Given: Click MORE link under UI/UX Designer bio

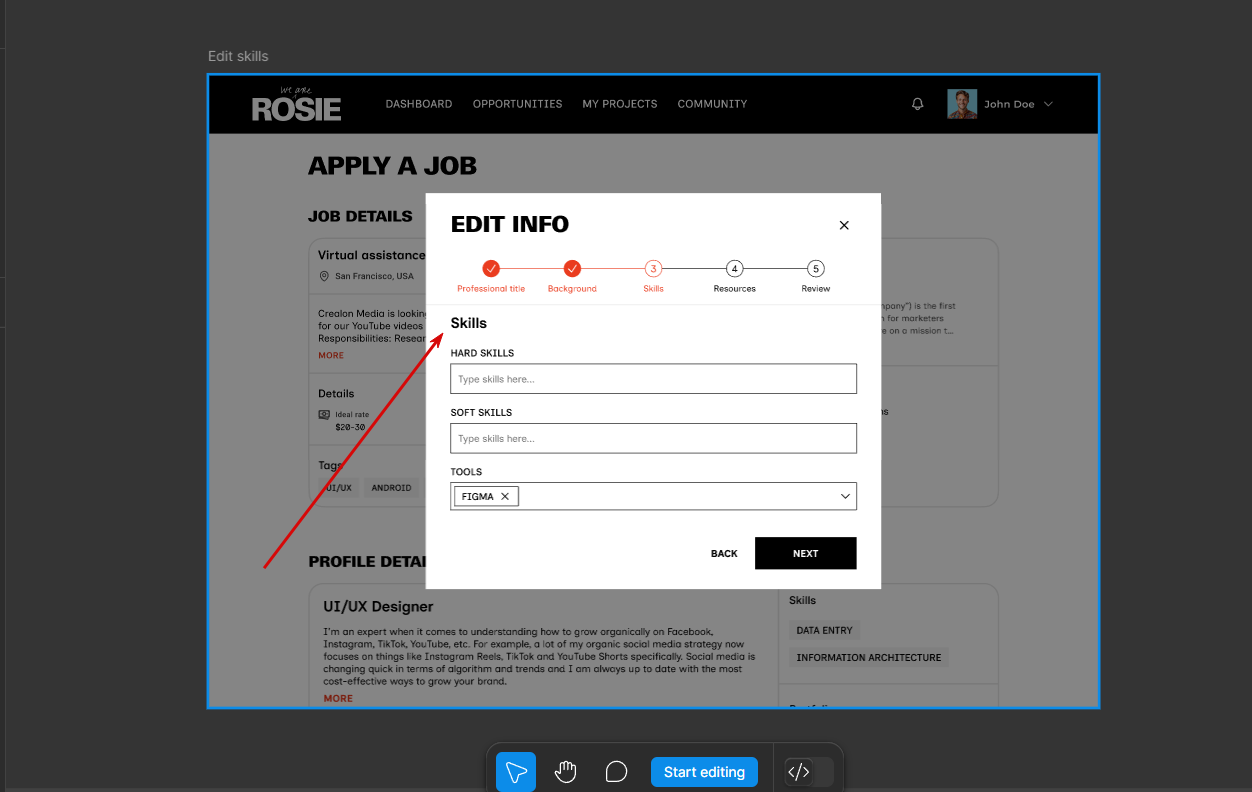Looking at the screenshot, I should (x=338, y=698).
